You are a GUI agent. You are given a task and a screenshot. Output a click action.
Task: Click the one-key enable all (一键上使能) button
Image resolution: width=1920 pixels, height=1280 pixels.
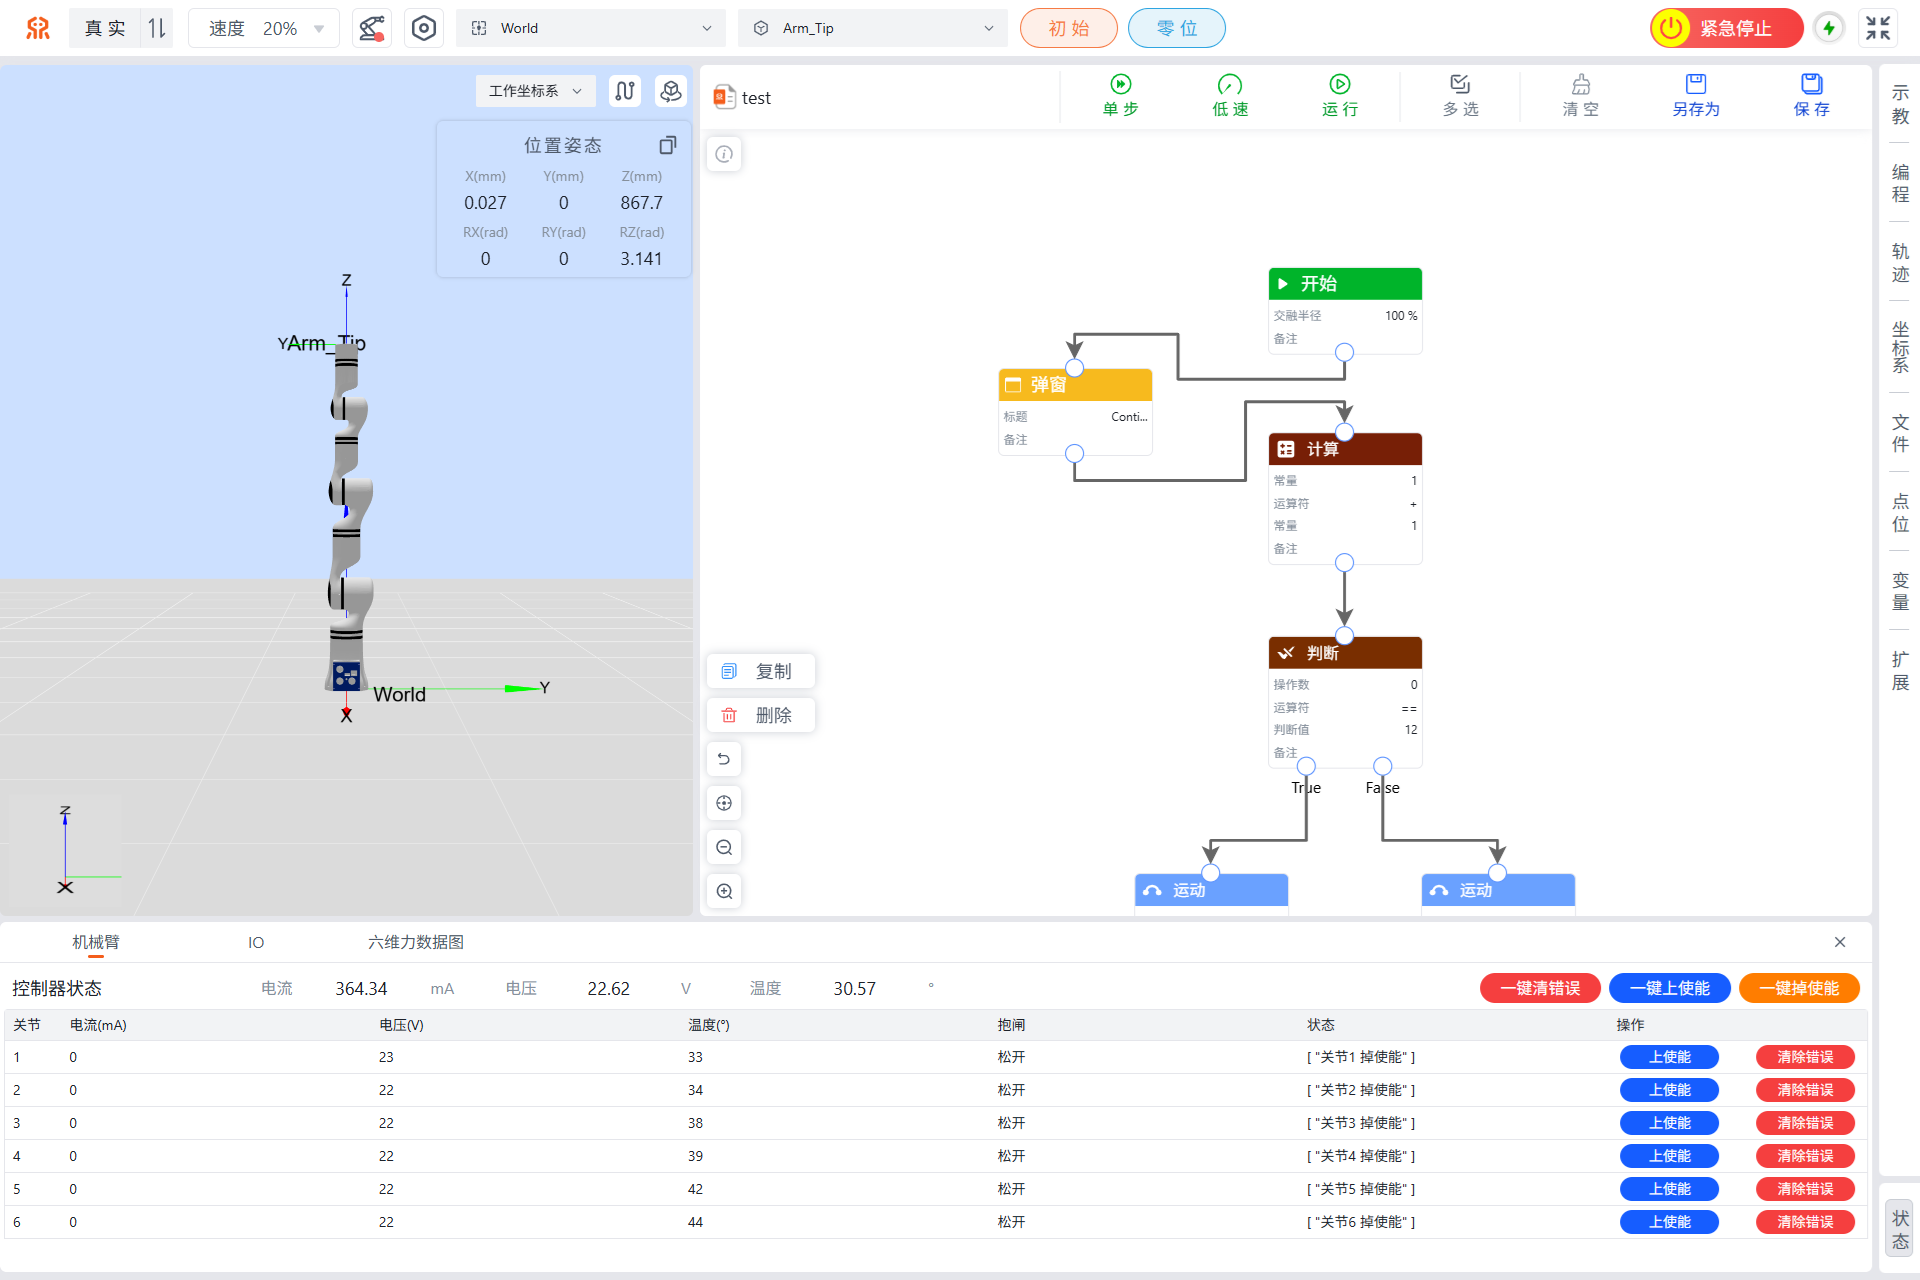pyautogui.click(x=1669, y=988)
